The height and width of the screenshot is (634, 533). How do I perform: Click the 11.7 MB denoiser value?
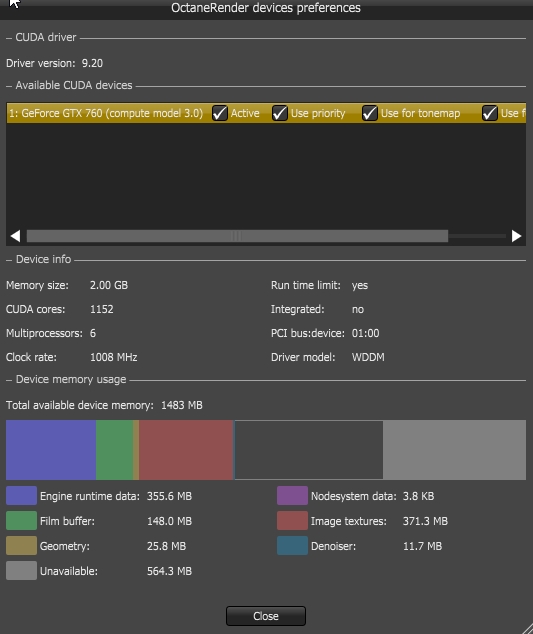(422, 546)
